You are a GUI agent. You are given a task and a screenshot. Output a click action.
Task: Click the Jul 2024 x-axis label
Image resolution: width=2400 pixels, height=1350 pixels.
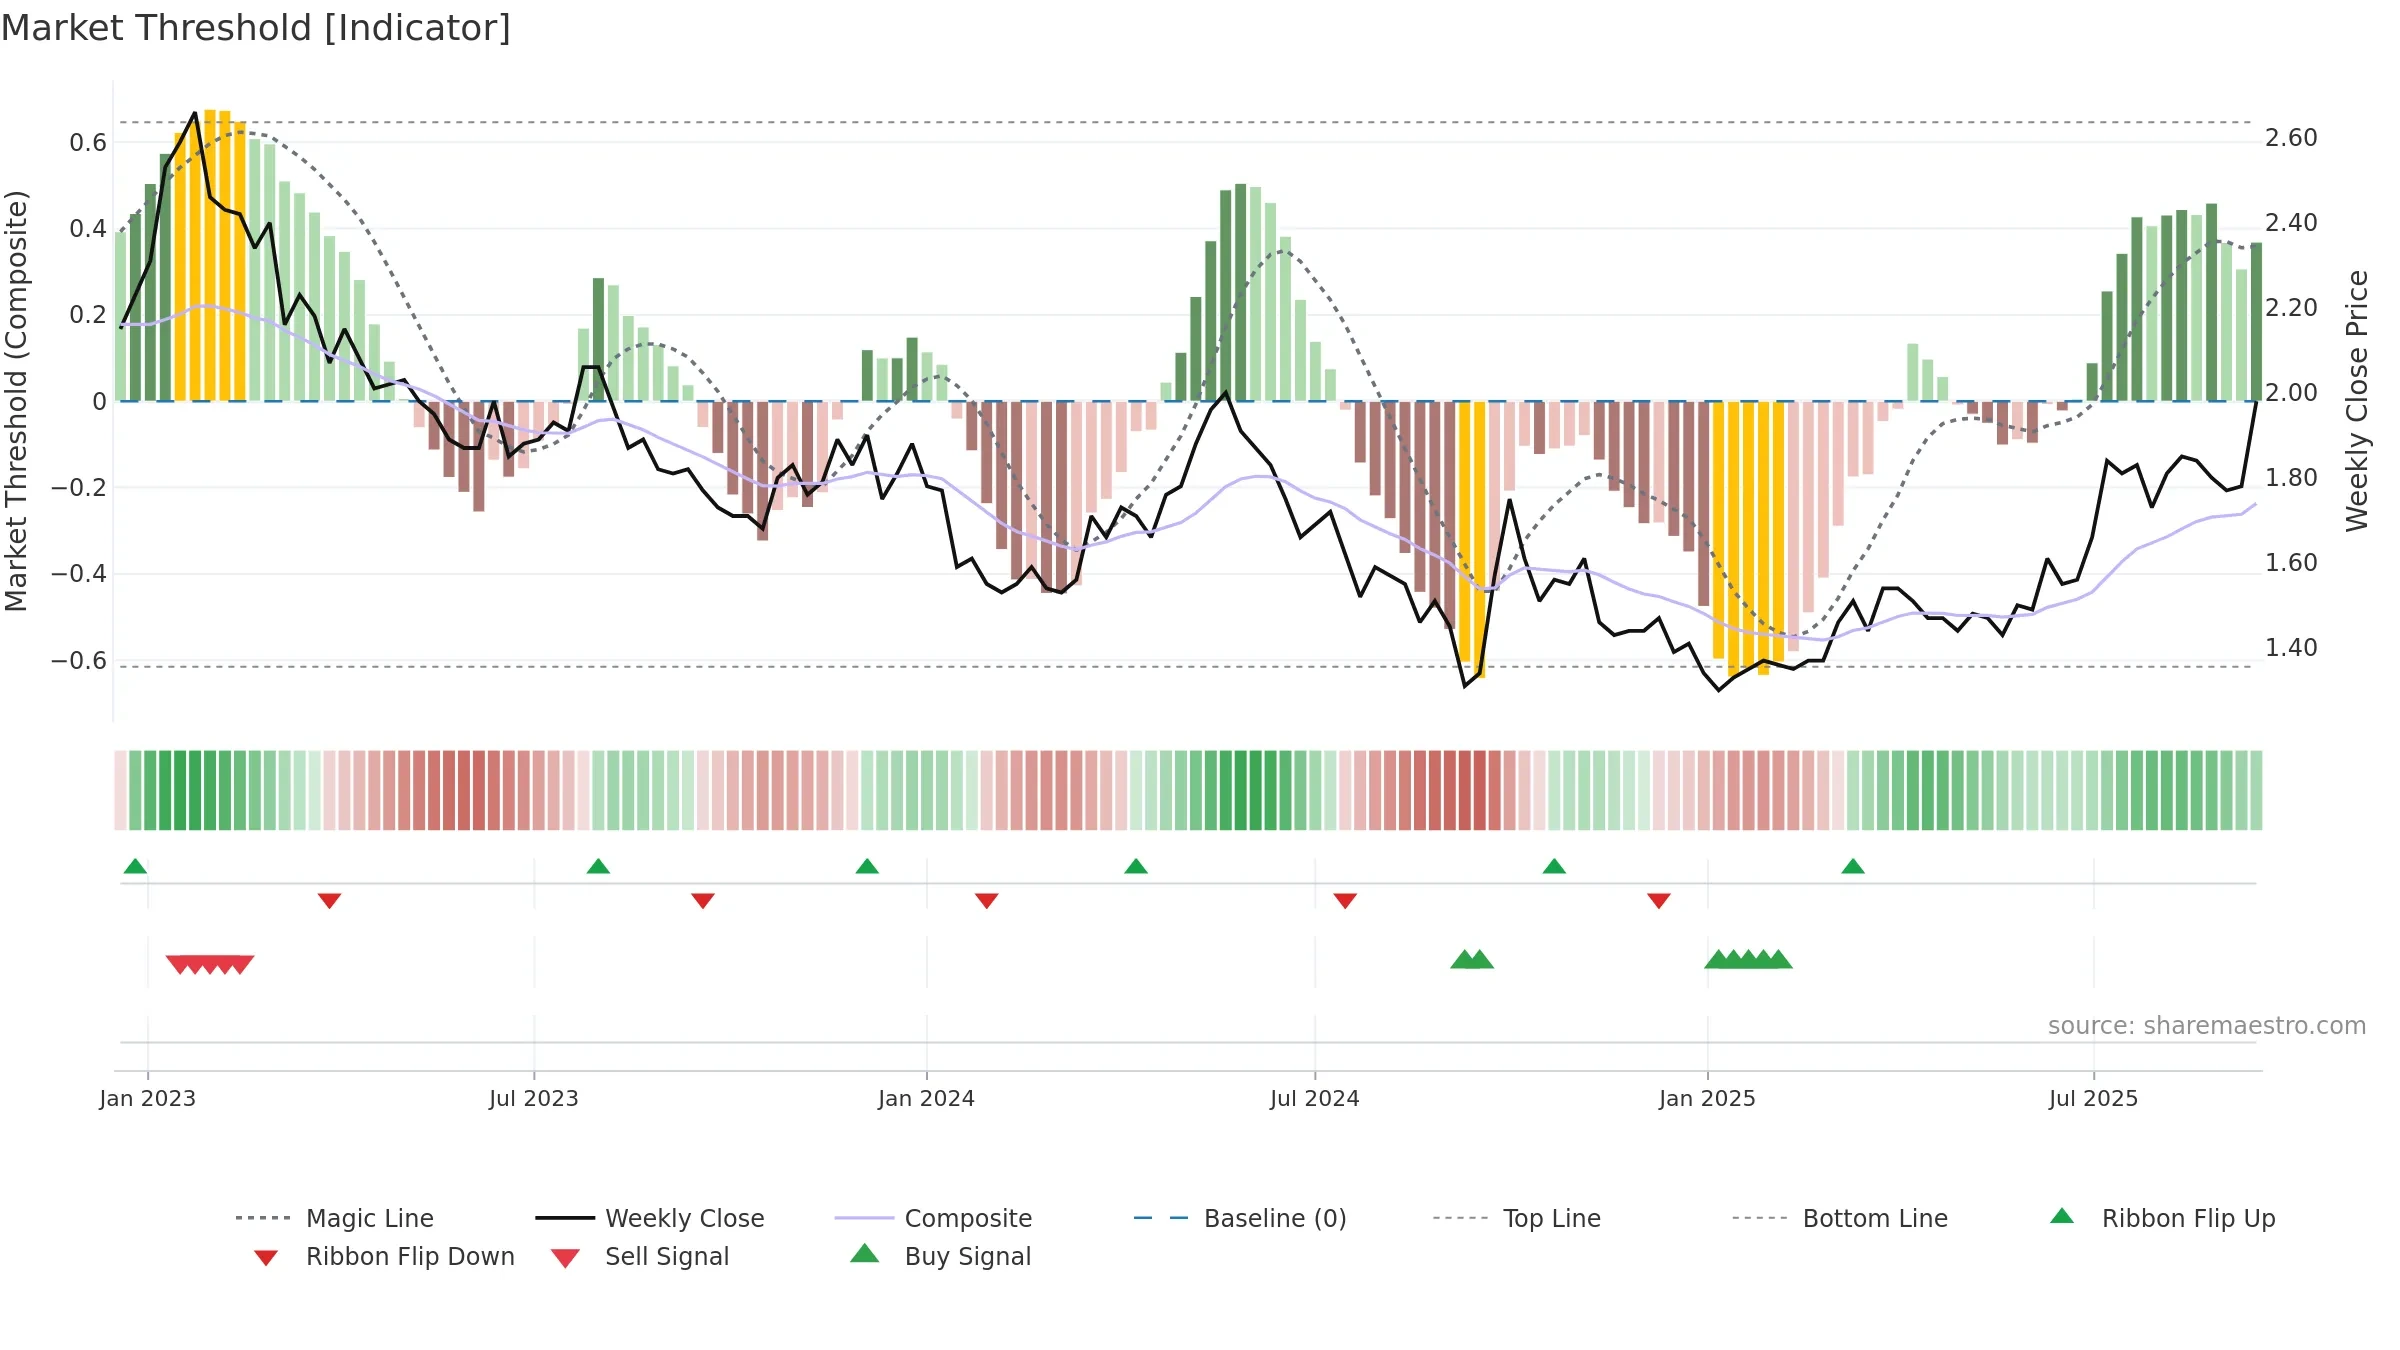click(x=1315, y=1098)
